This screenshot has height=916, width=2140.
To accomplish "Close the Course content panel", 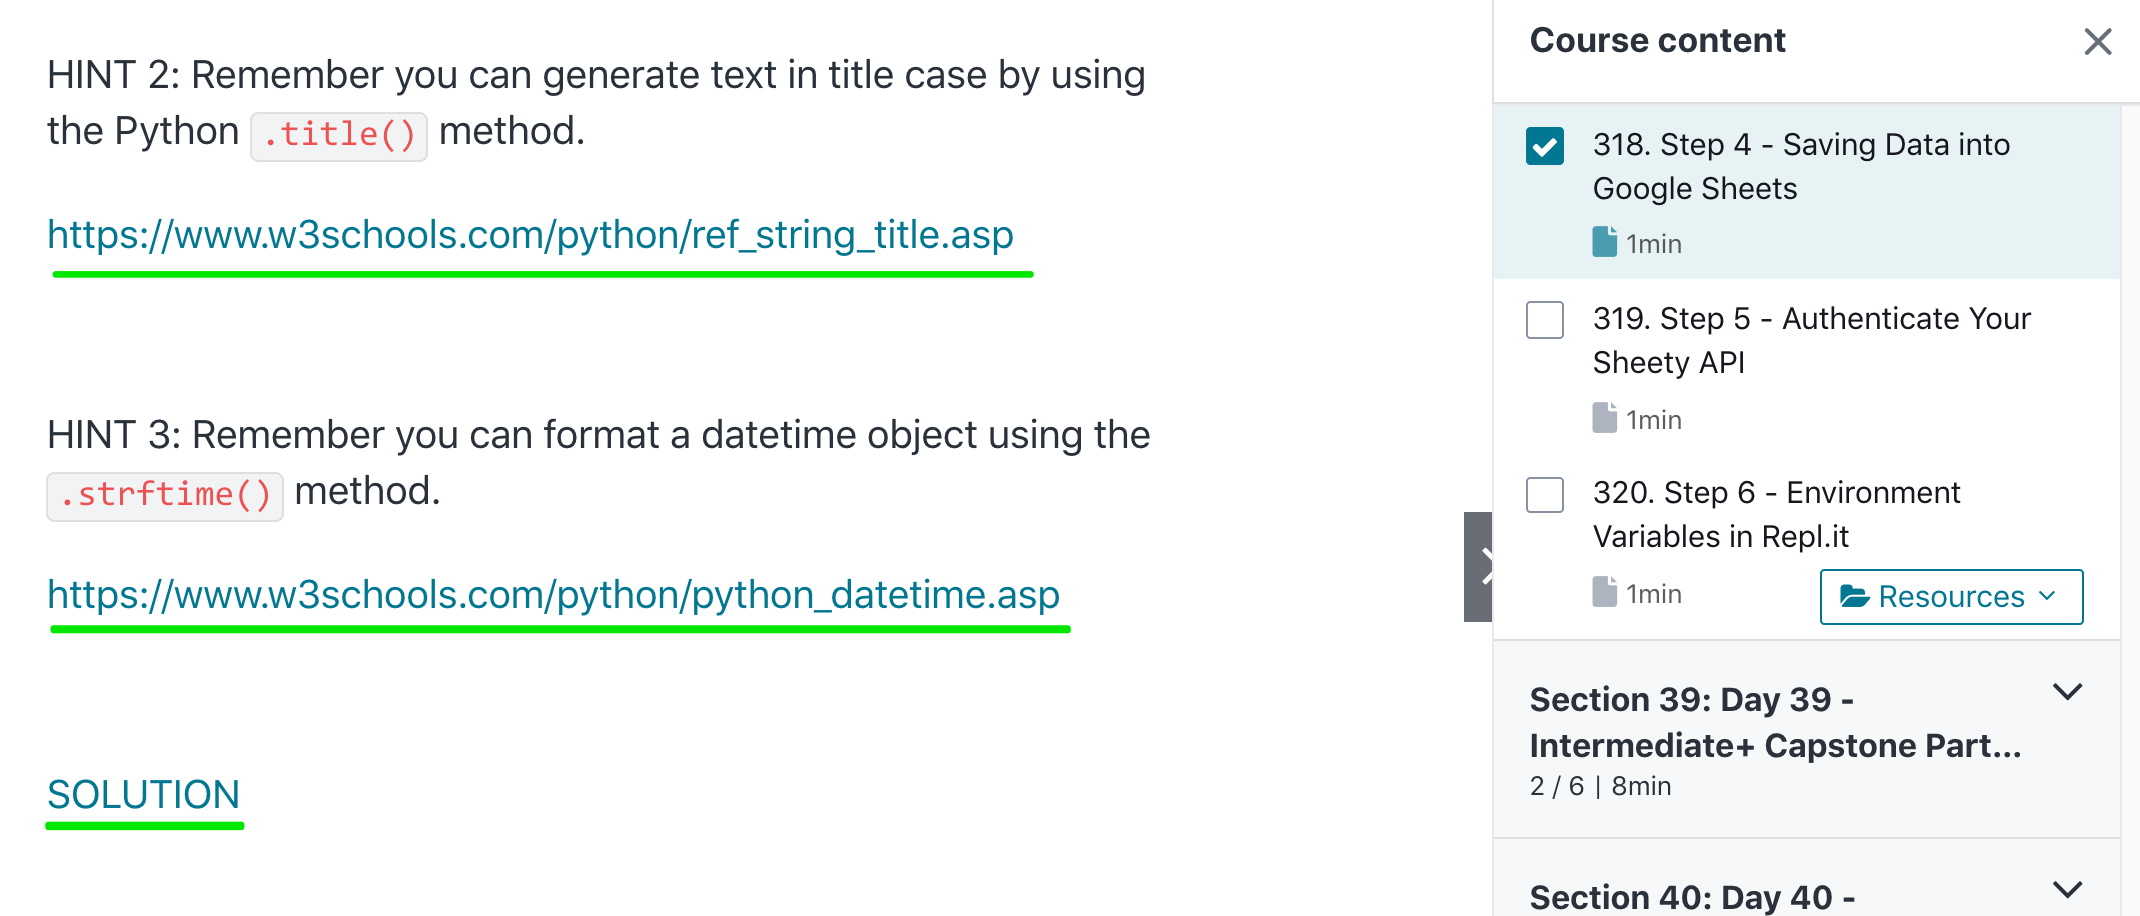I will point(2097,41).
